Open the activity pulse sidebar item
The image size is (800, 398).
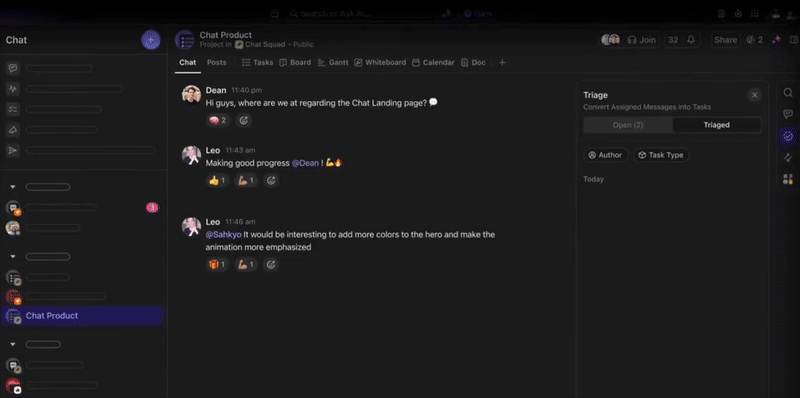[x=13, y=89]
